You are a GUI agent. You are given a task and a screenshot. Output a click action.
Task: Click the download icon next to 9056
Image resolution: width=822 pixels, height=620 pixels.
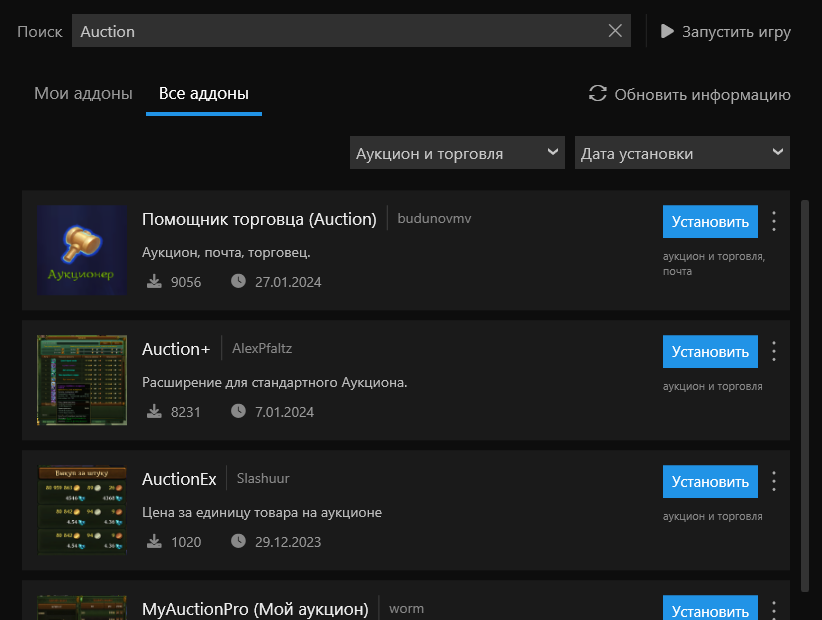click(x=154, y=281)
